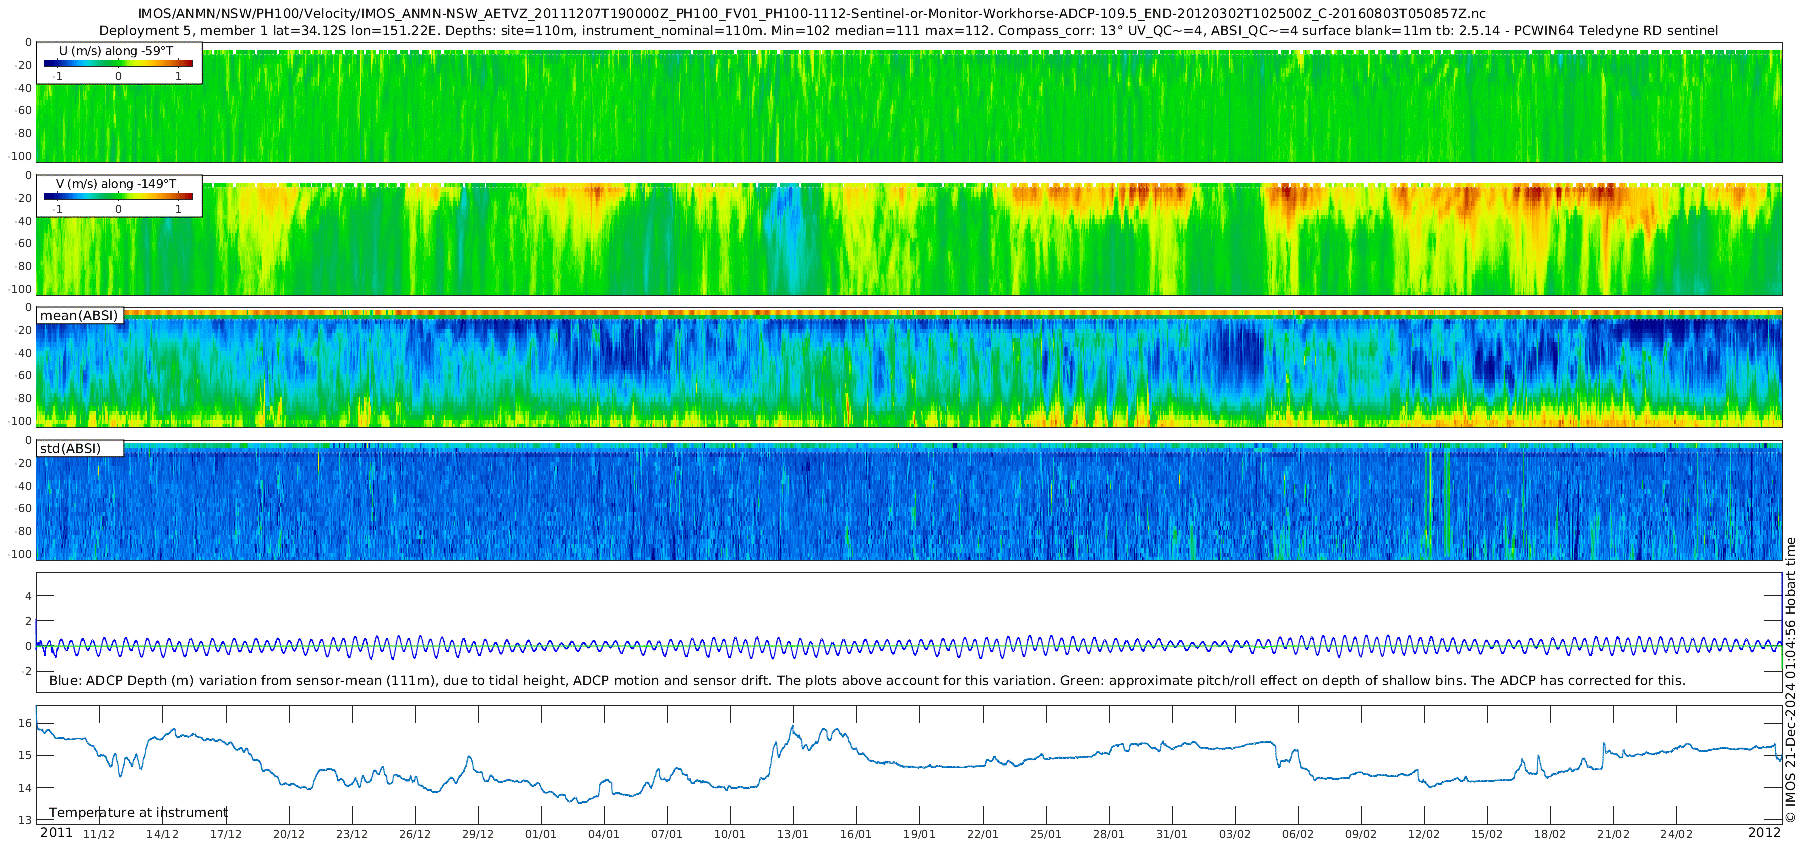
Task: Click the V velocity colorbar in the legend
Action: click(x=118, y=196)
